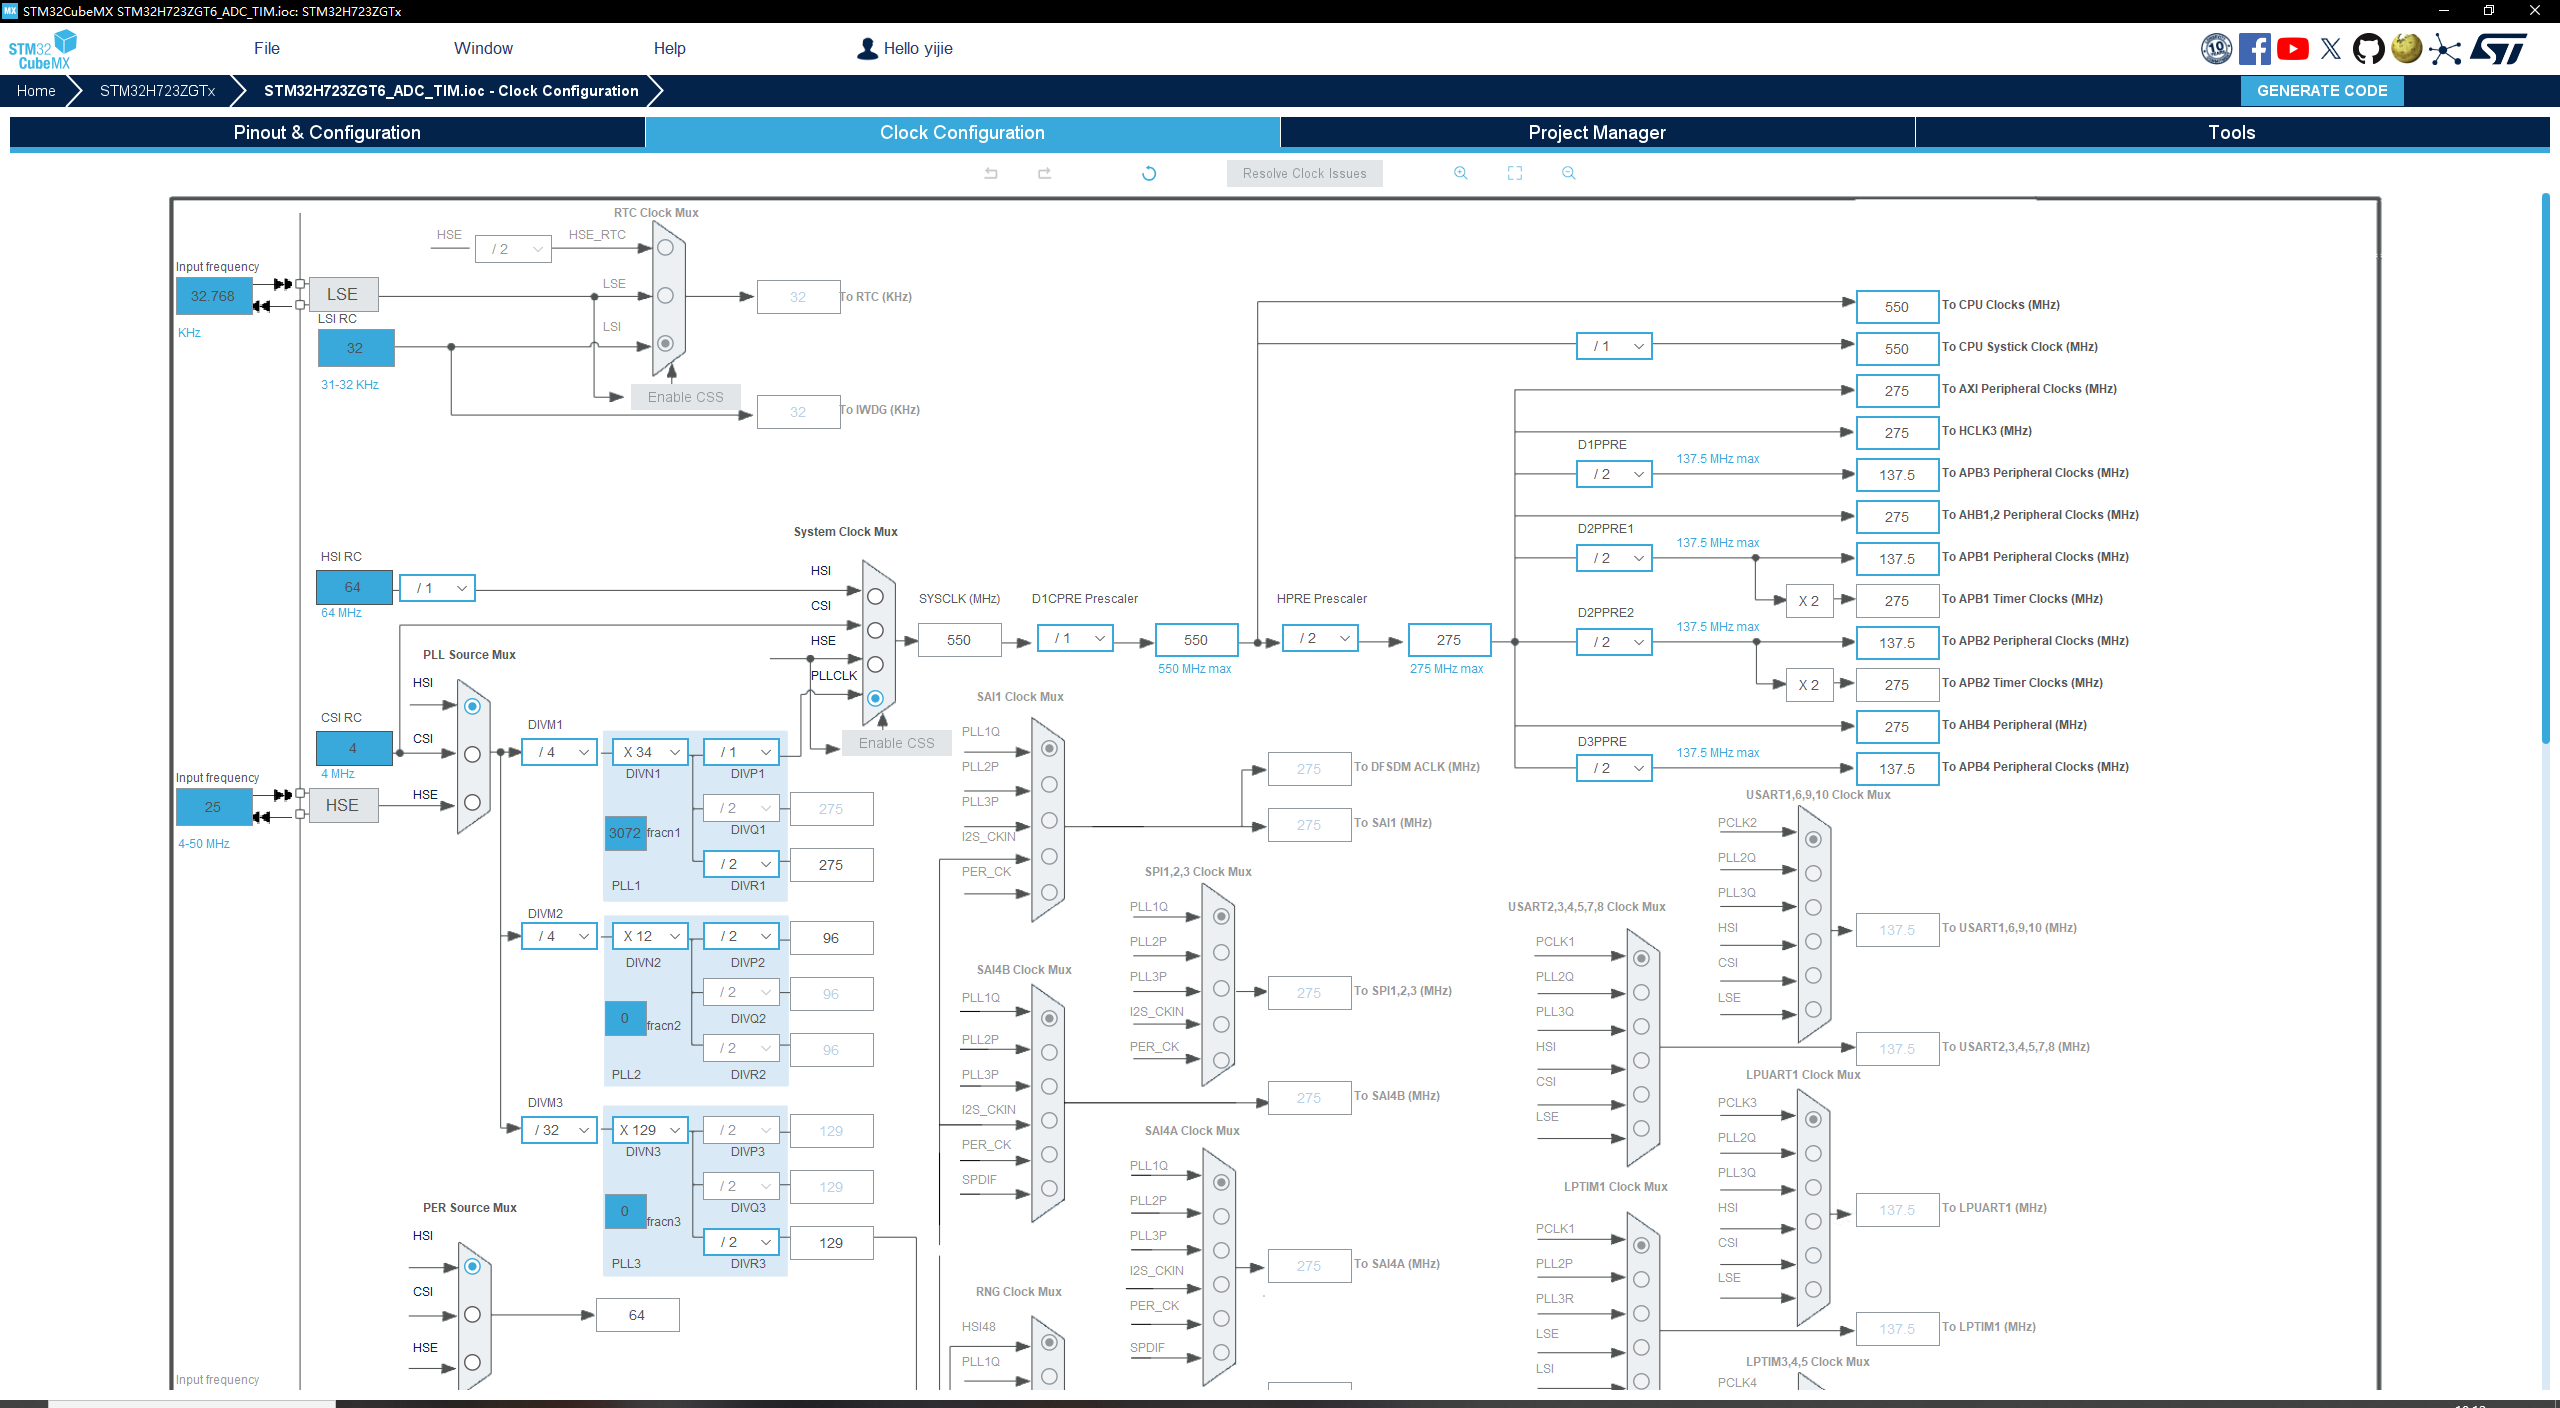Click Enable CSS under System Clock Mux
This screenshot has width=2560, height=1408.
tap(896, 743)
